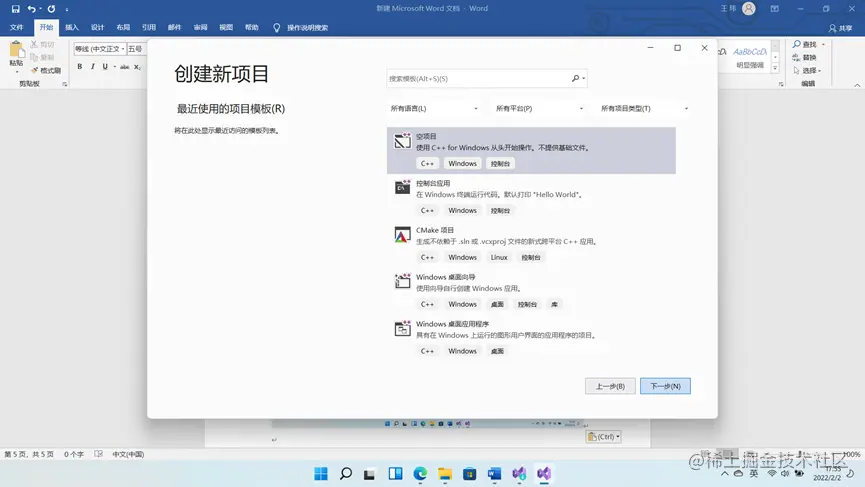
Task: Click the 上一步(B) back button
Action: 610,386
